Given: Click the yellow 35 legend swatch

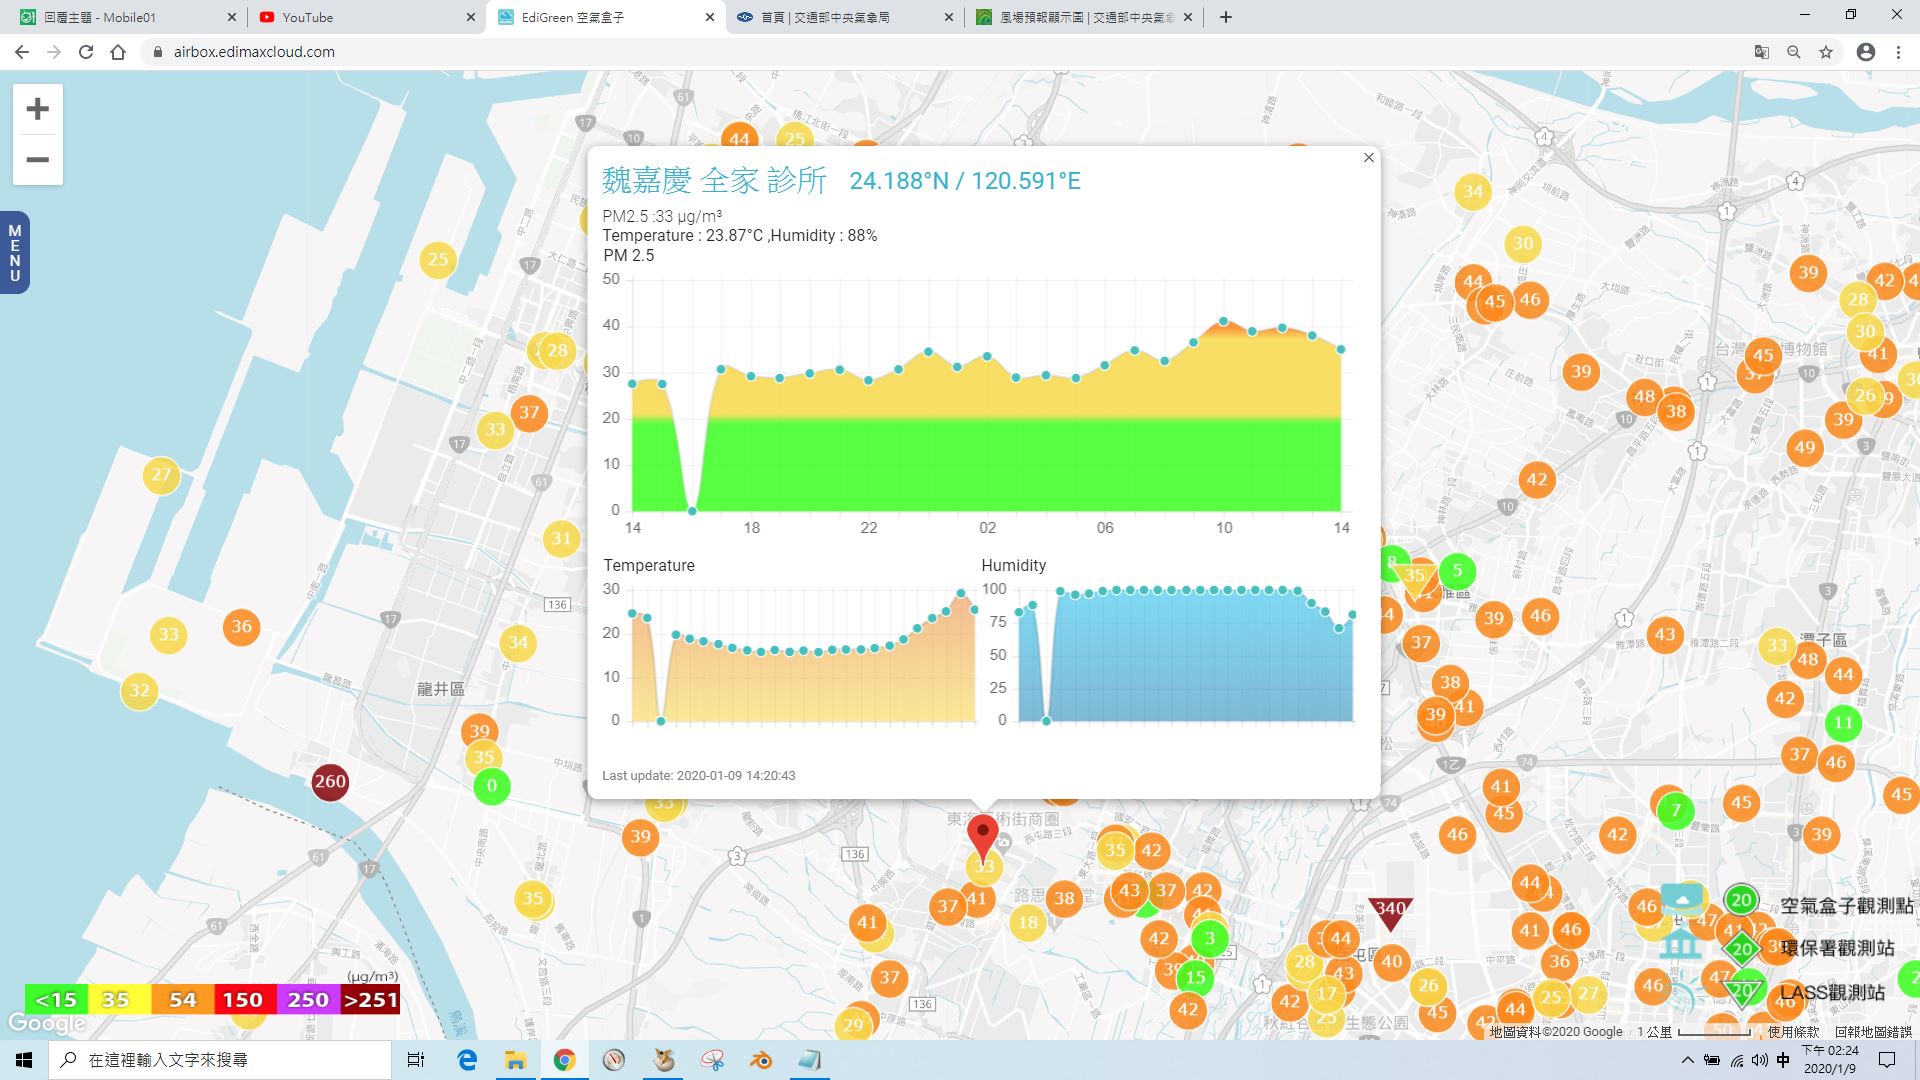Looking at the screenshot, I should [x=119, y=1000].
